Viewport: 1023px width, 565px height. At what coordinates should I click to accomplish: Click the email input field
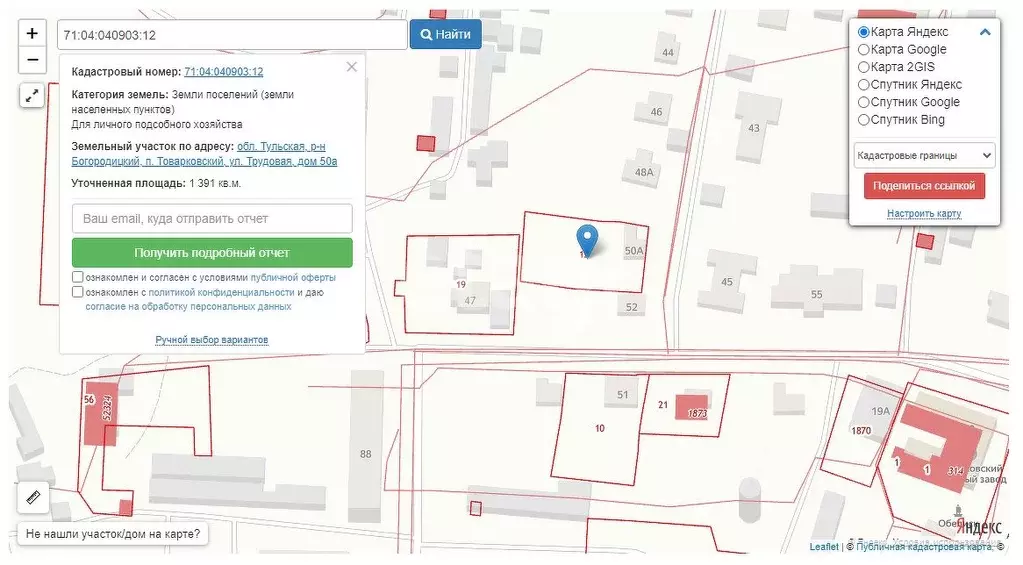[x=212, y=218]
